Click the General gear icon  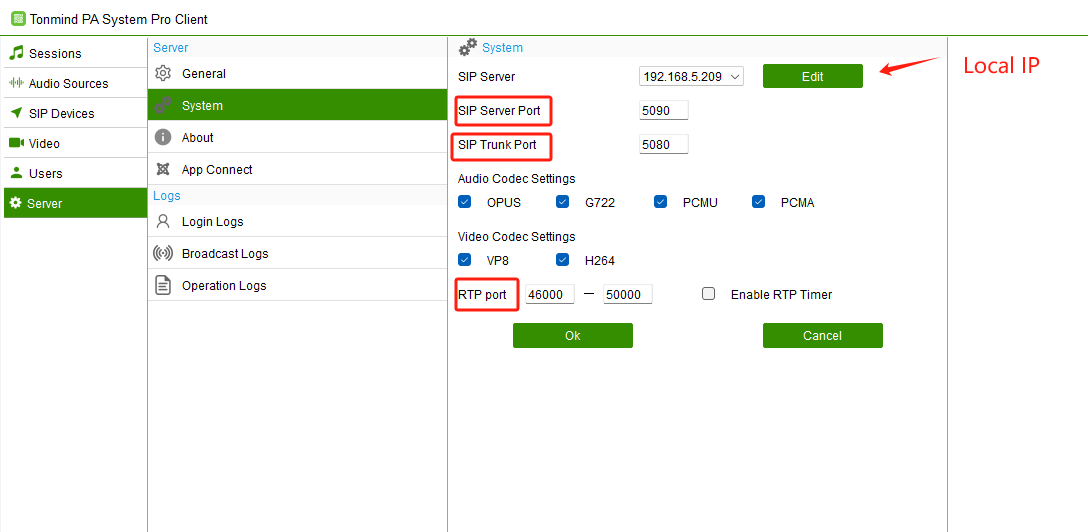point(163,73)
